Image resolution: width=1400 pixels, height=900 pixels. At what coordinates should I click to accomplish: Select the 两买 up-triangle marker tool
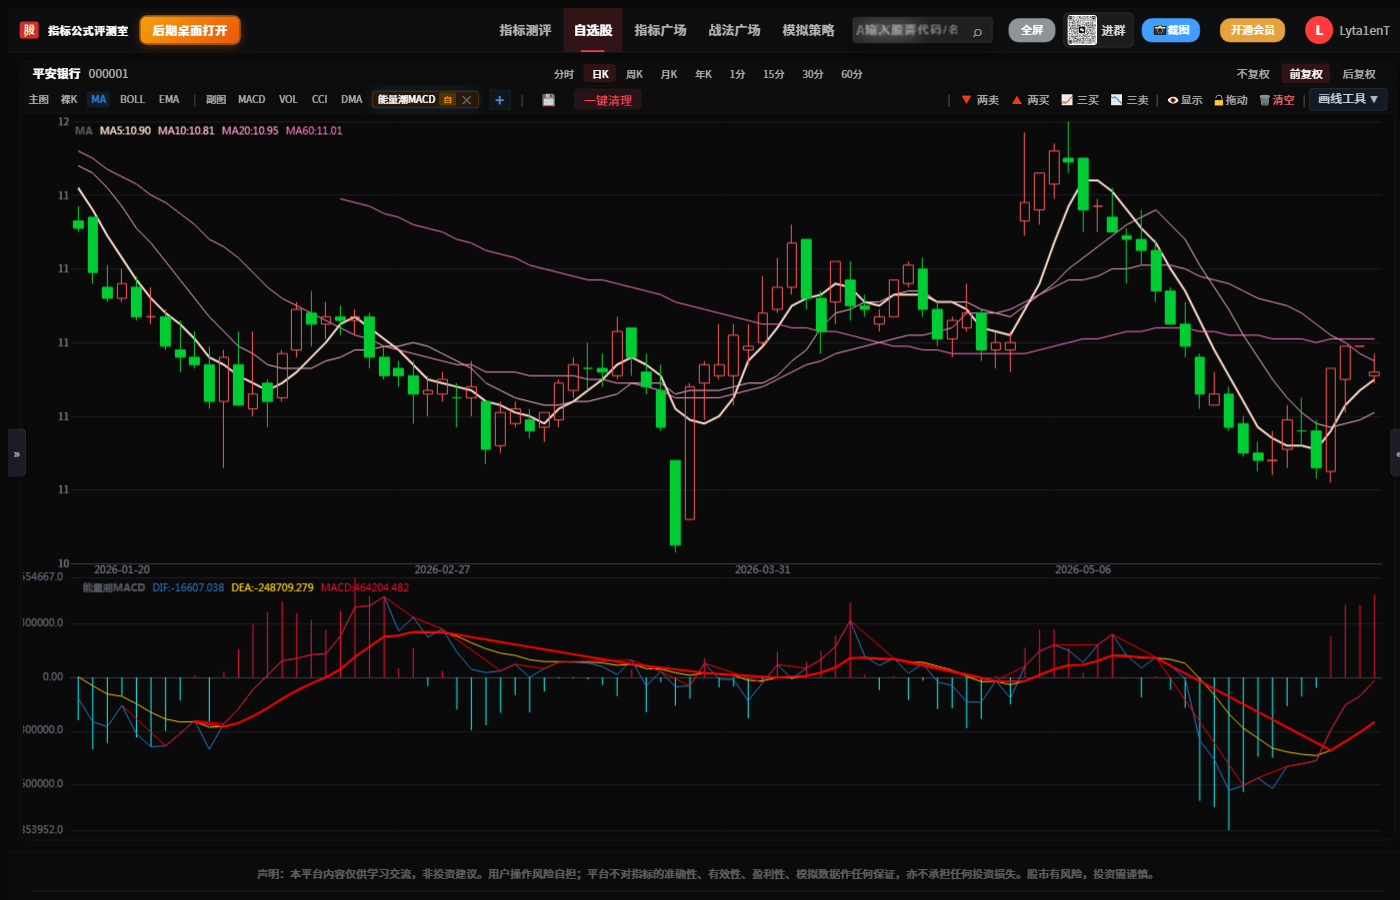point(1030,100)
